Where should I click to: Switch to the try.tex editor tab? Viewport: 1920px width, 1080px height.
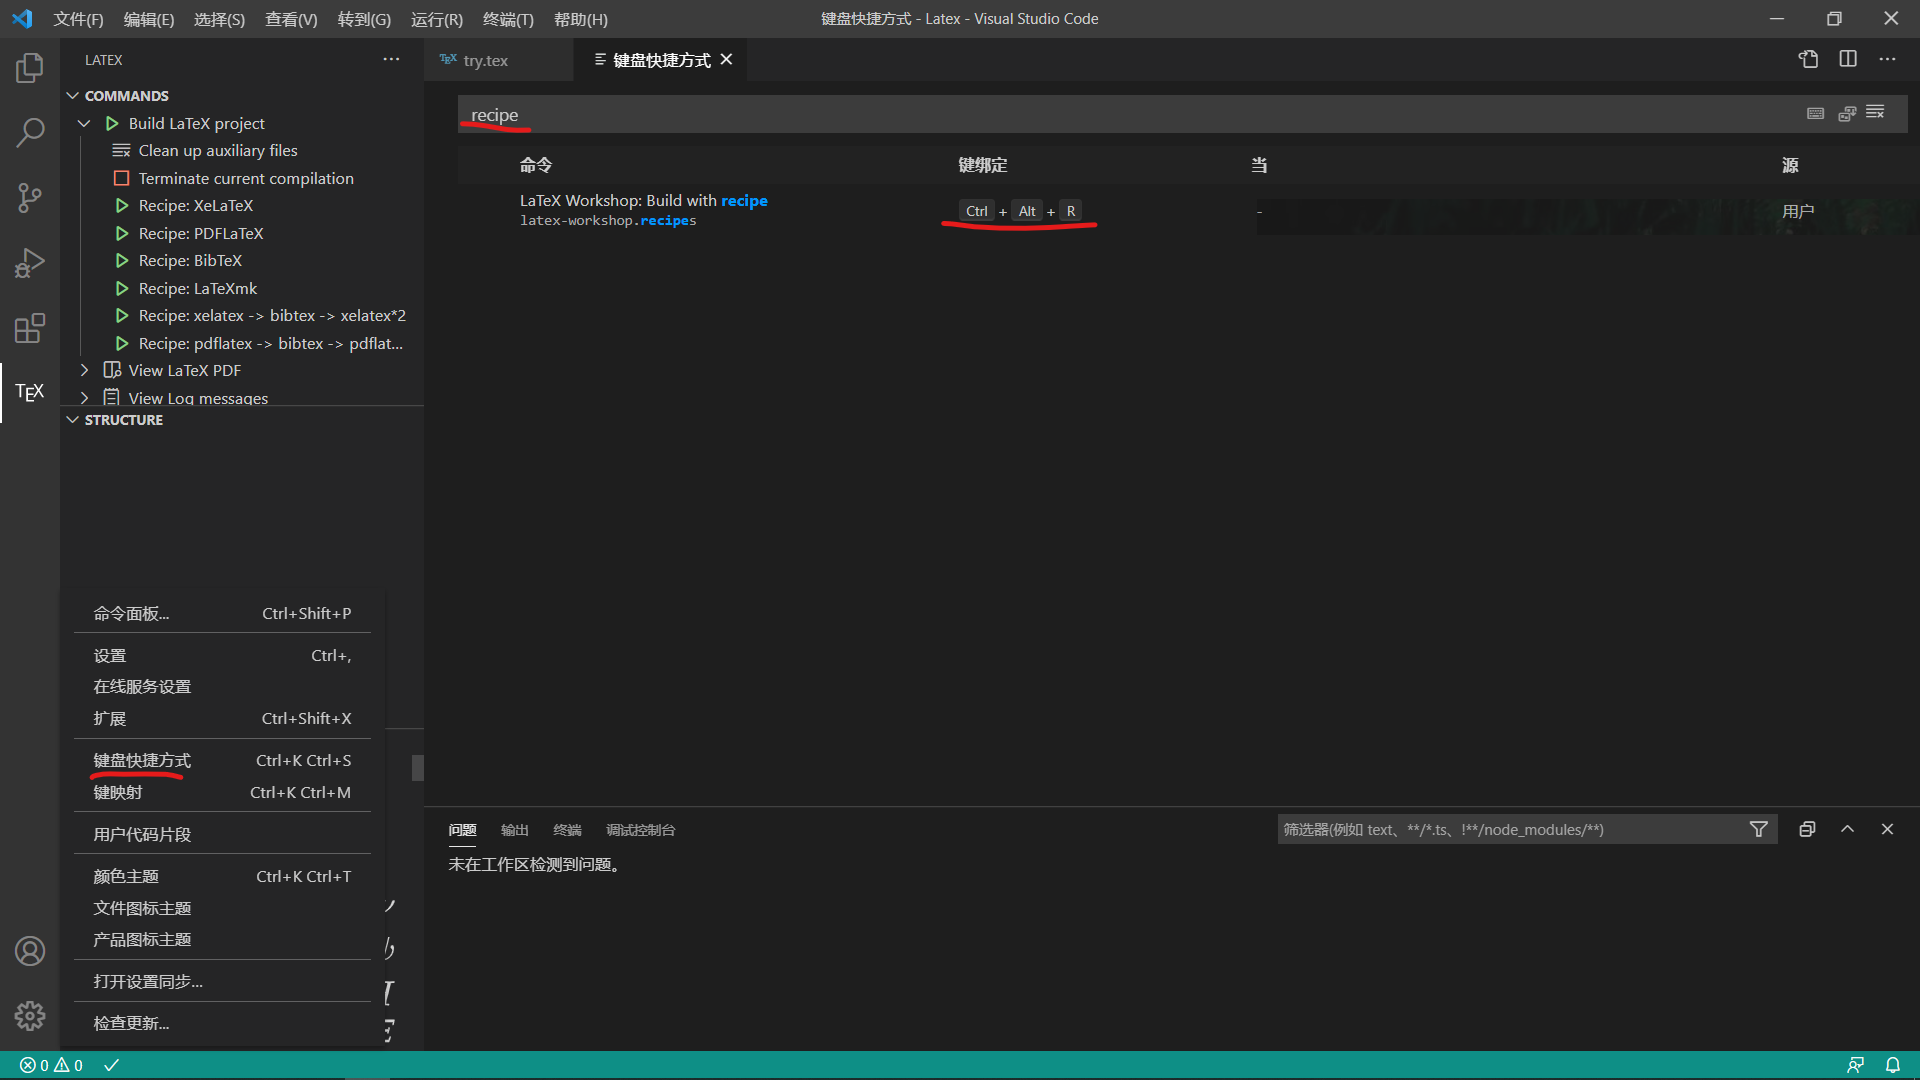(485, 60)
